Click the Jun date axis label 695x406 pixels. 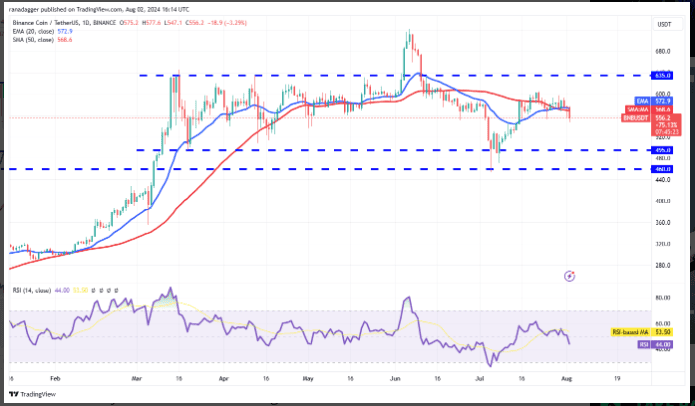394,379
